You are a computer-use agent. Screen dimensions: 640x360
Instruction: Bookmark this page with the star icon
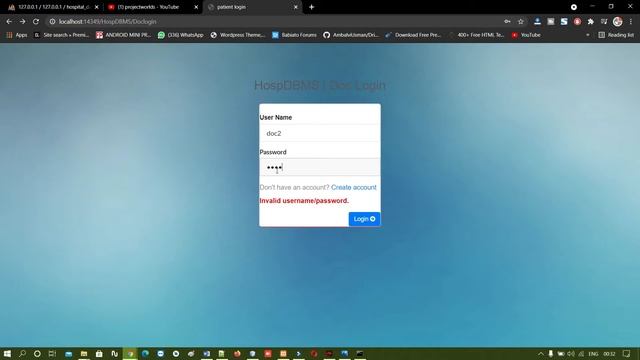pos(521,22)
